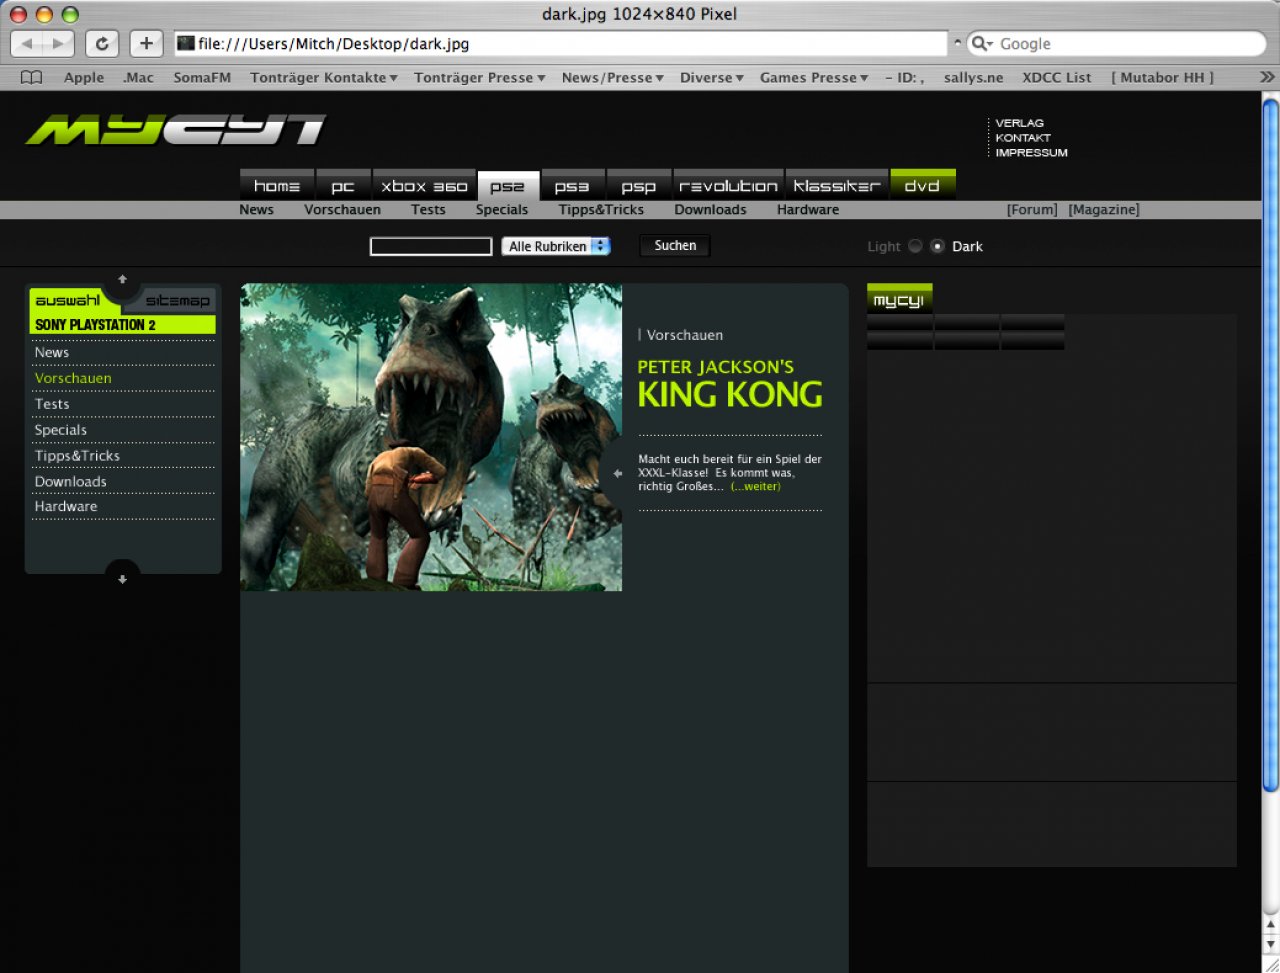
Task: Select the Dark theme radio button
Action: (937, 246)
